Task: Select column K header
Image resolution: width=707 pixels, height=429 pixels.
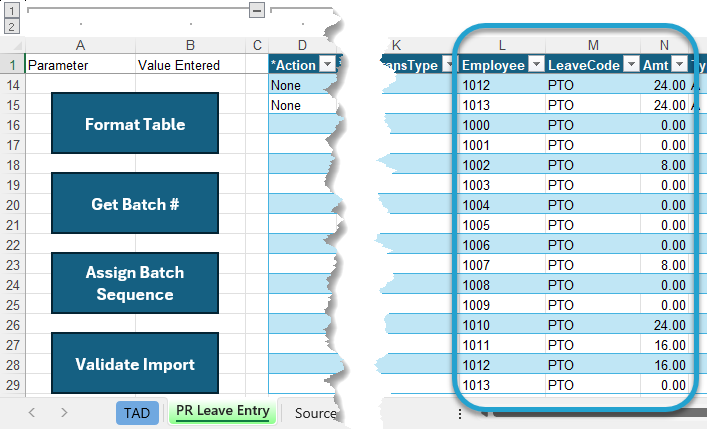Action: pos(397,45)
